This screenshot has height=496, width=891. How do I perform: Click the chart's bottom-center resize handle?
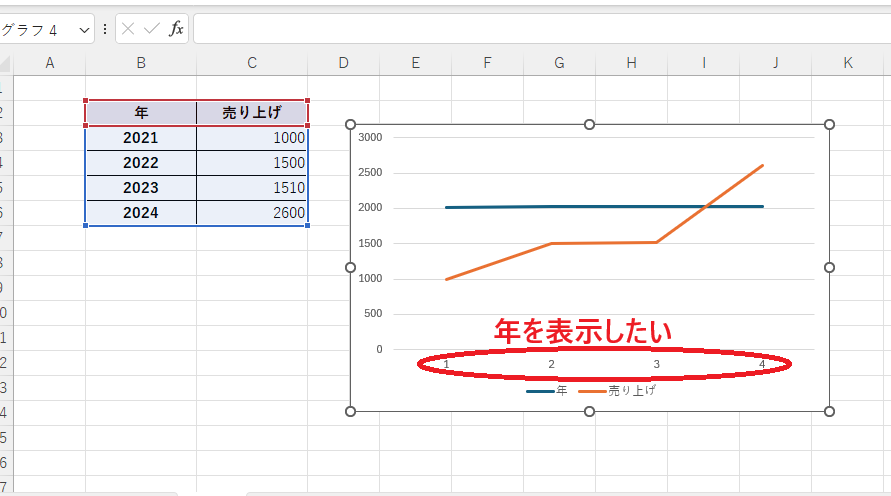click(589, 411)
